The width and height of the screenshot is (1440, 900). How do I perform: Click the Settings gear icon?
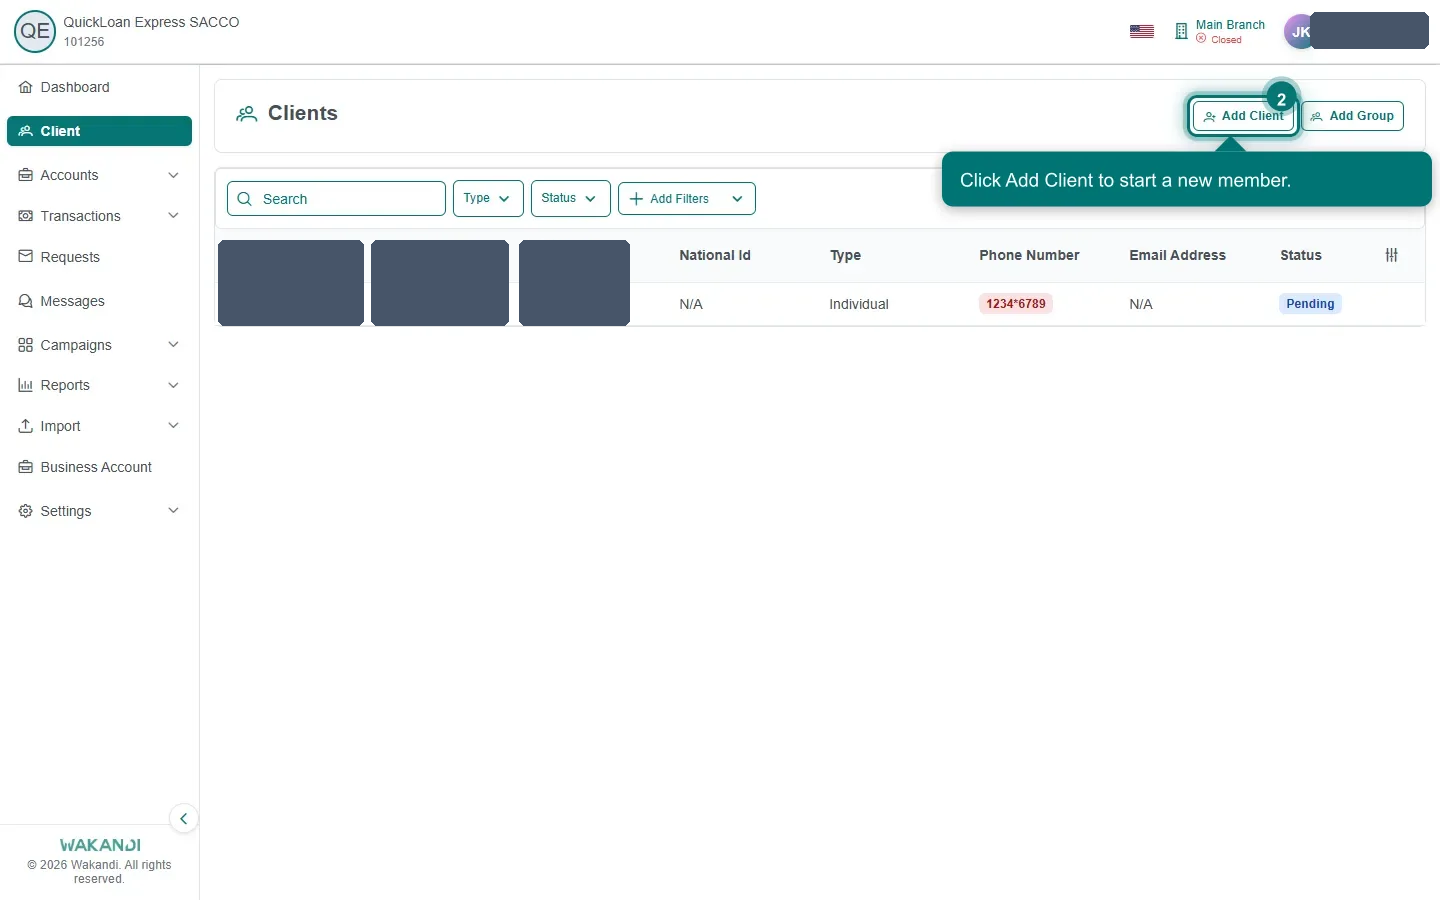point(26,511)
